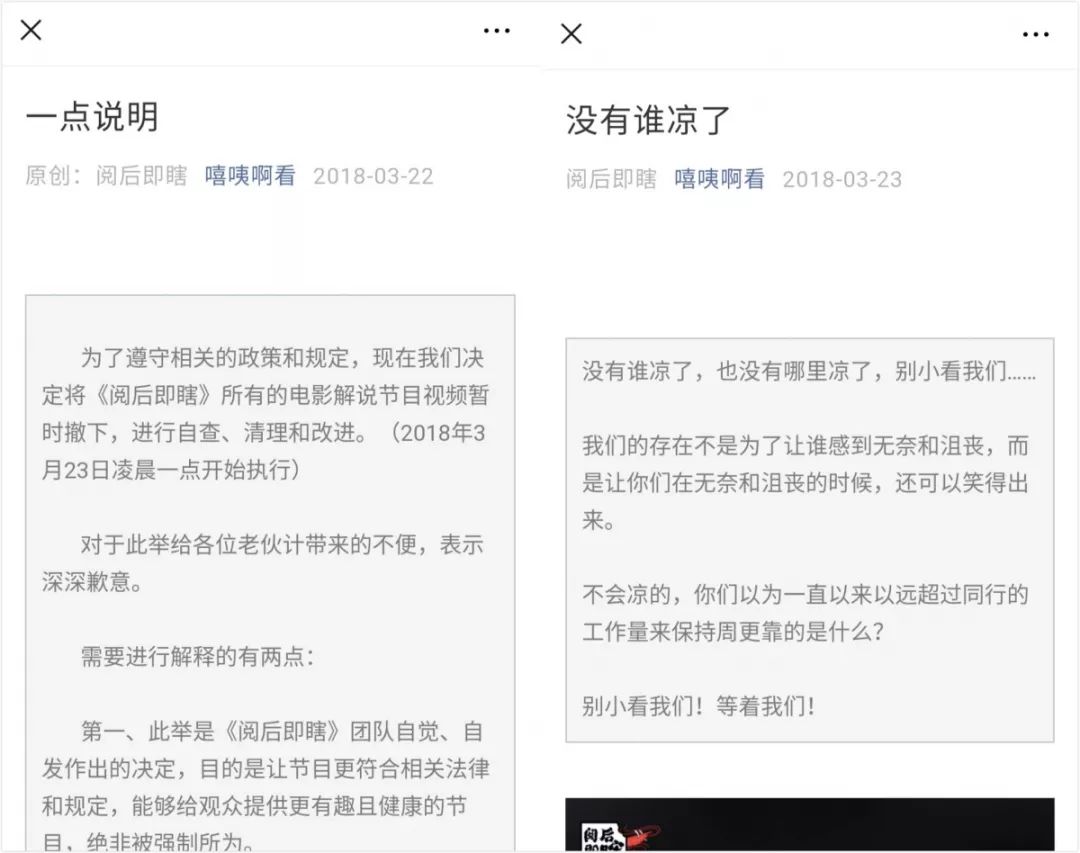The image size is (1080, 853).
Task: Click paragraph starting 第一、此举是
Action: [x=265, y=785]
